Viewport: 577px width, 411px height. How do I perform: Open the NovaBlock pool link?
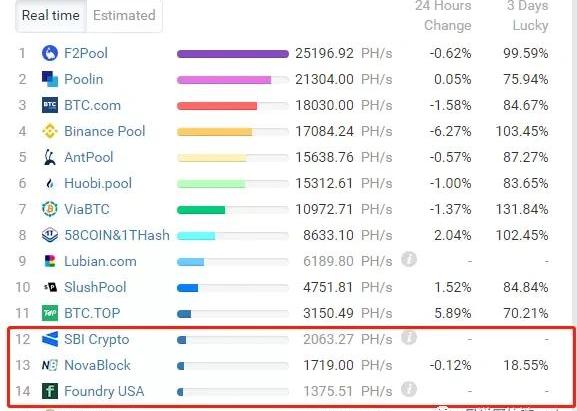click(x=97, y=365)
